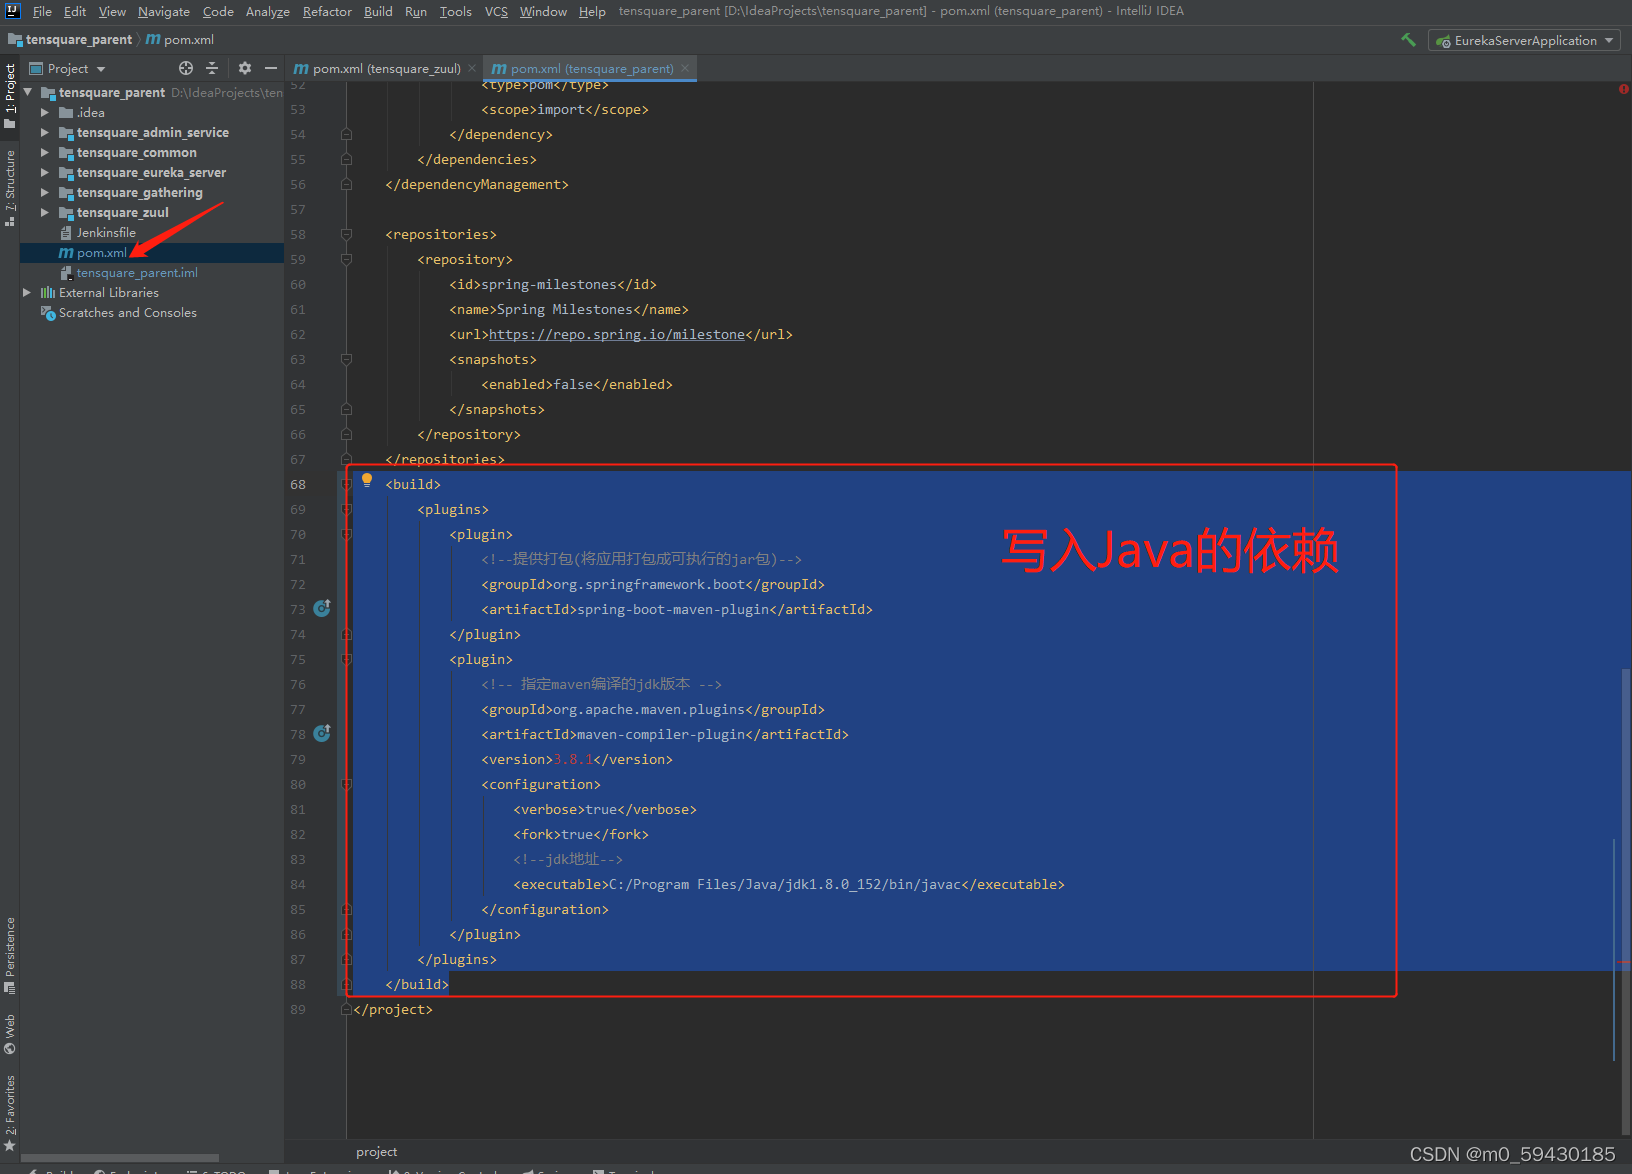
Task: Click the collapse all icon in Project panel
Action: [x=212, y=68]
